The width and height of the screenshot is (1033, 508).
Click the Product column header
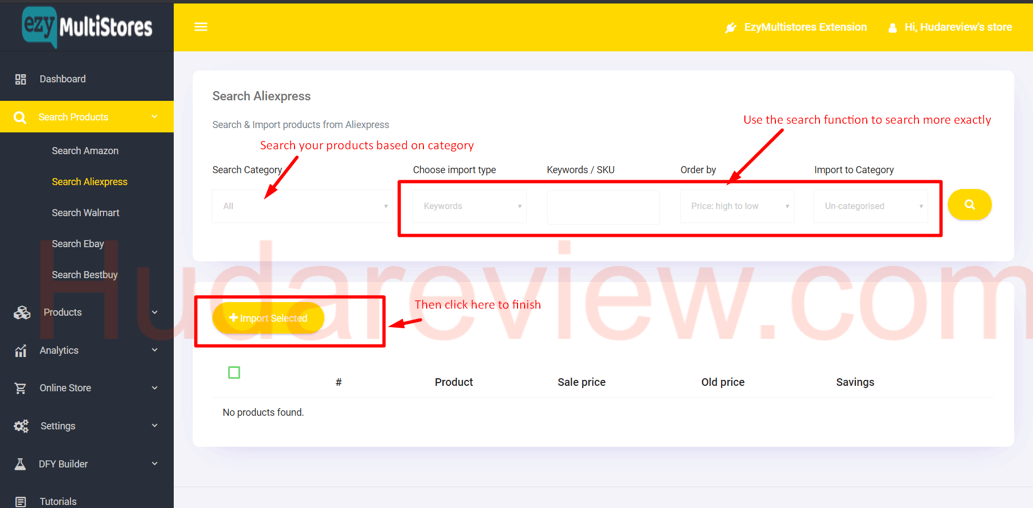(x=454, y=382)
